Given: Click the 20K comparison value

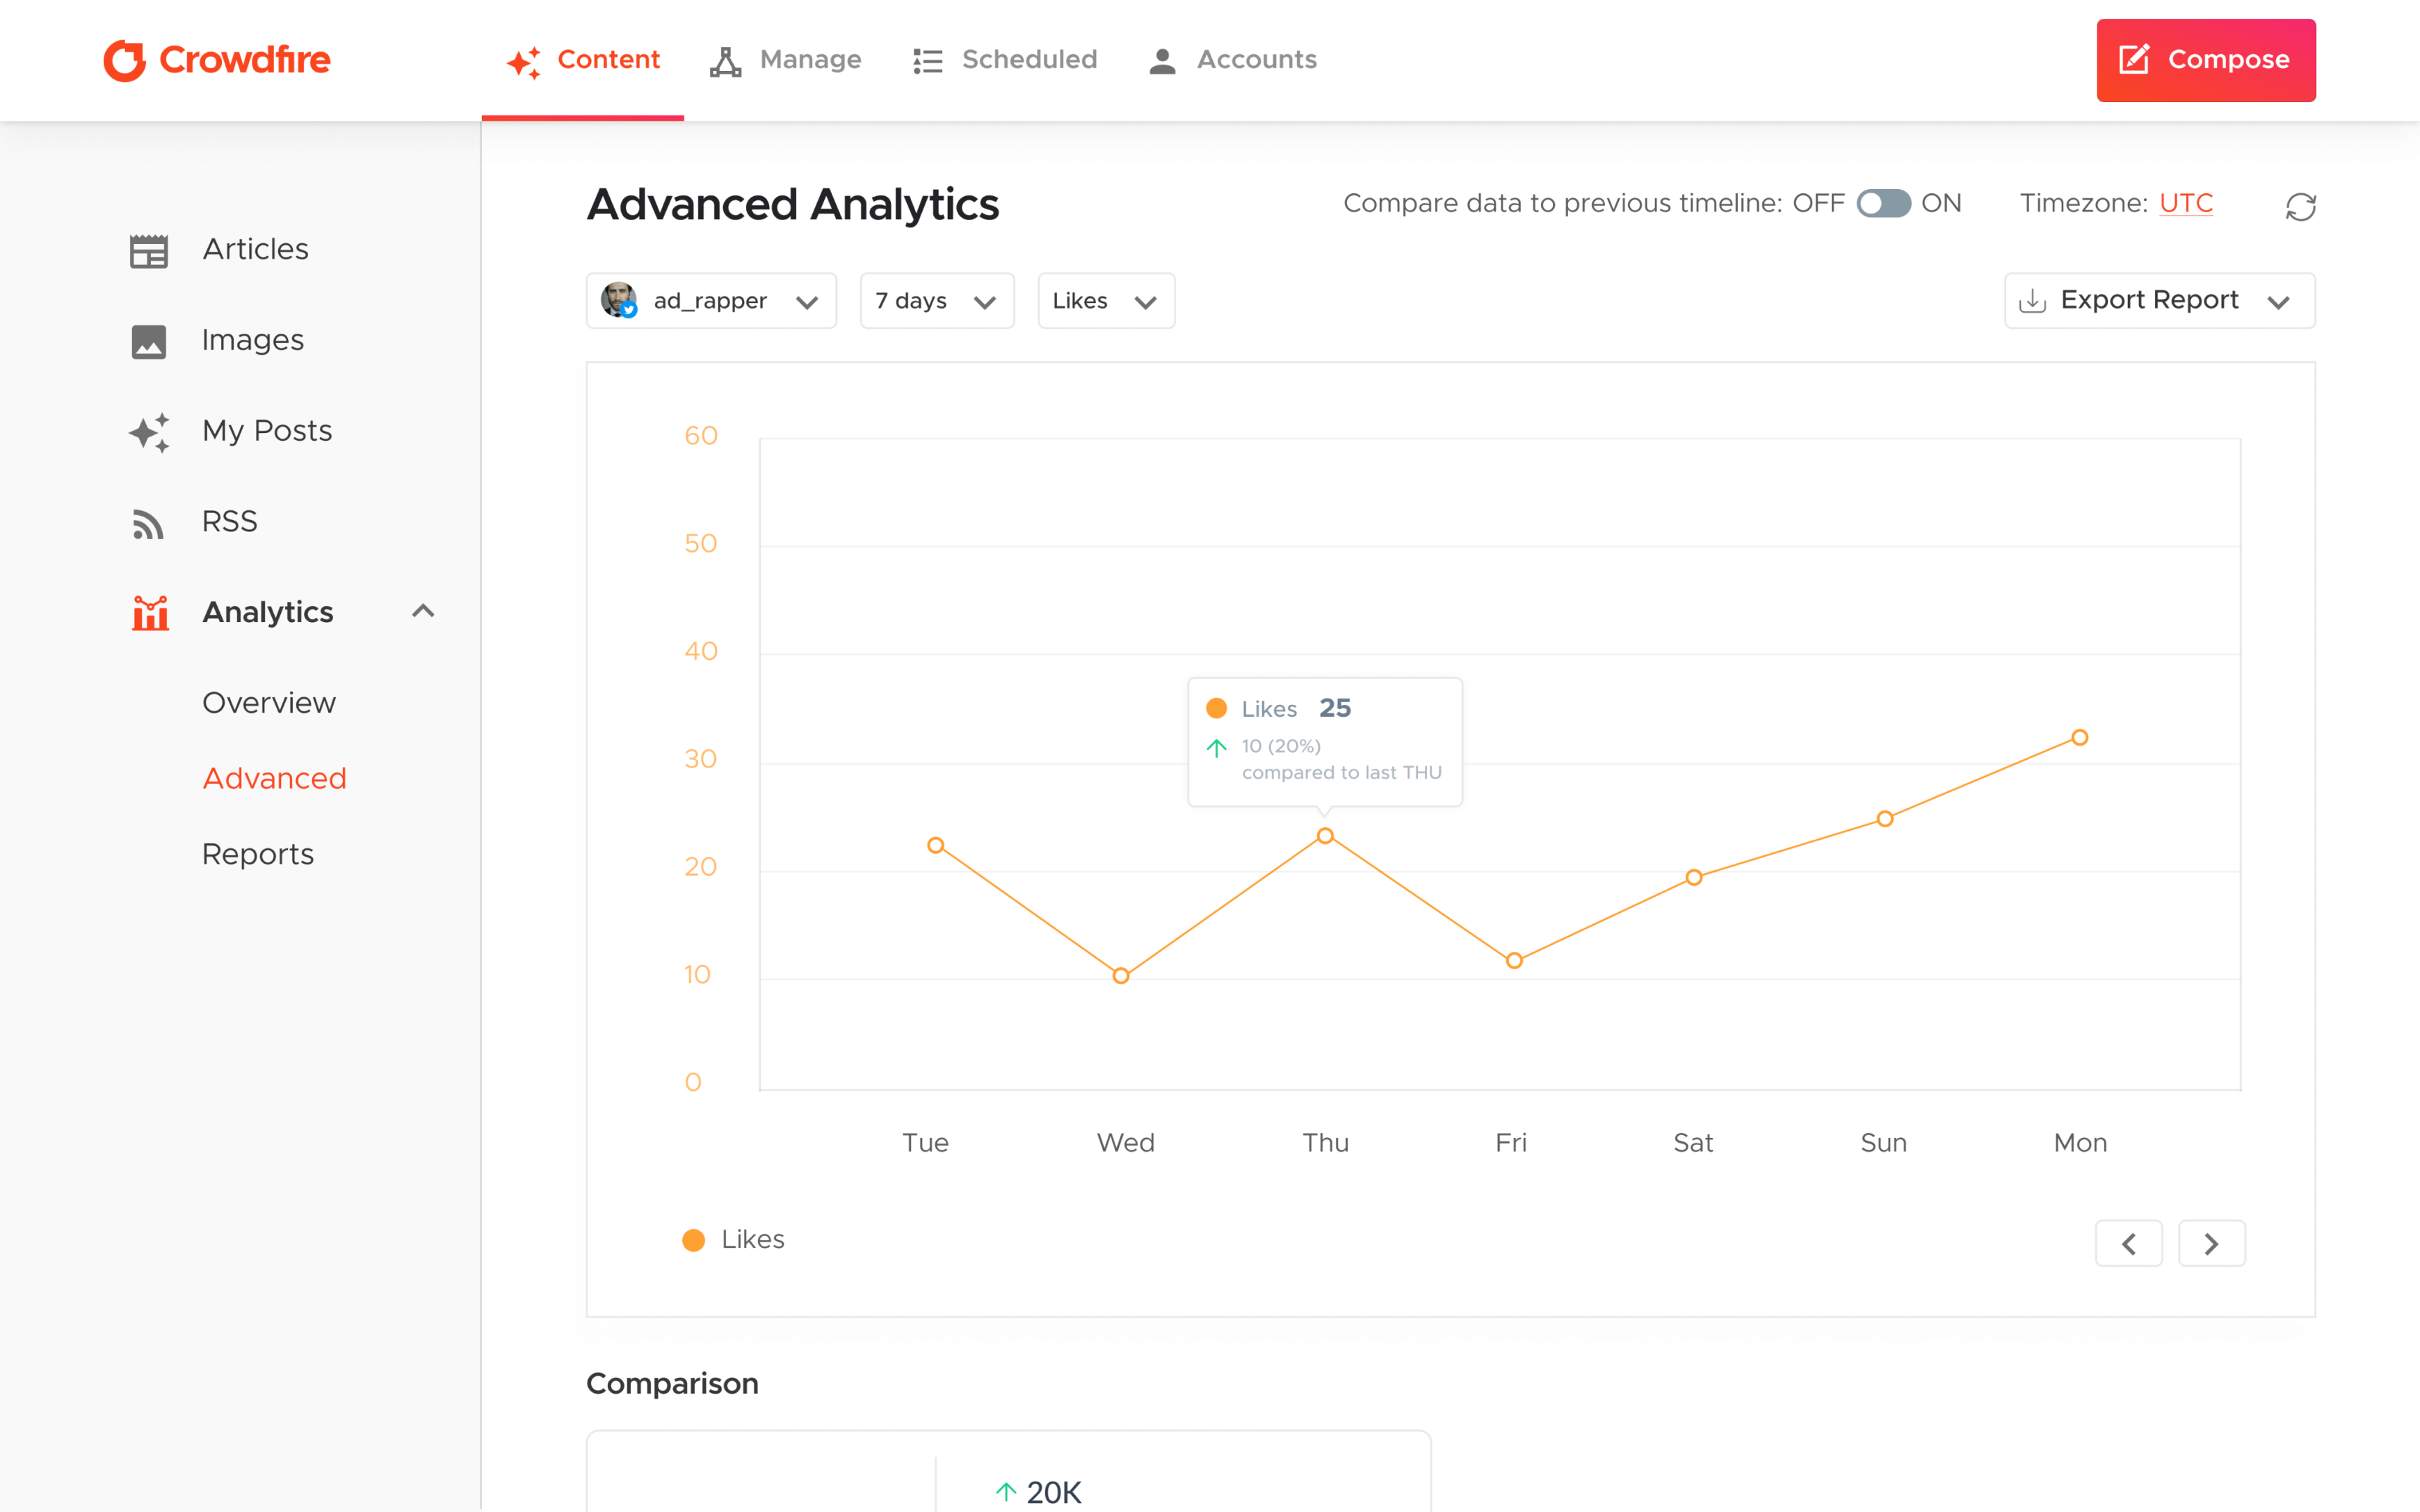Looking at the screenshot, I should 1054,1492.
